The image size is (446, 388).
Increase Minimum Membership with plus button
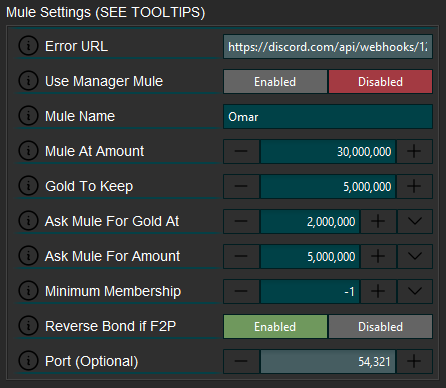pyautogui.click(x=378, y=291)
